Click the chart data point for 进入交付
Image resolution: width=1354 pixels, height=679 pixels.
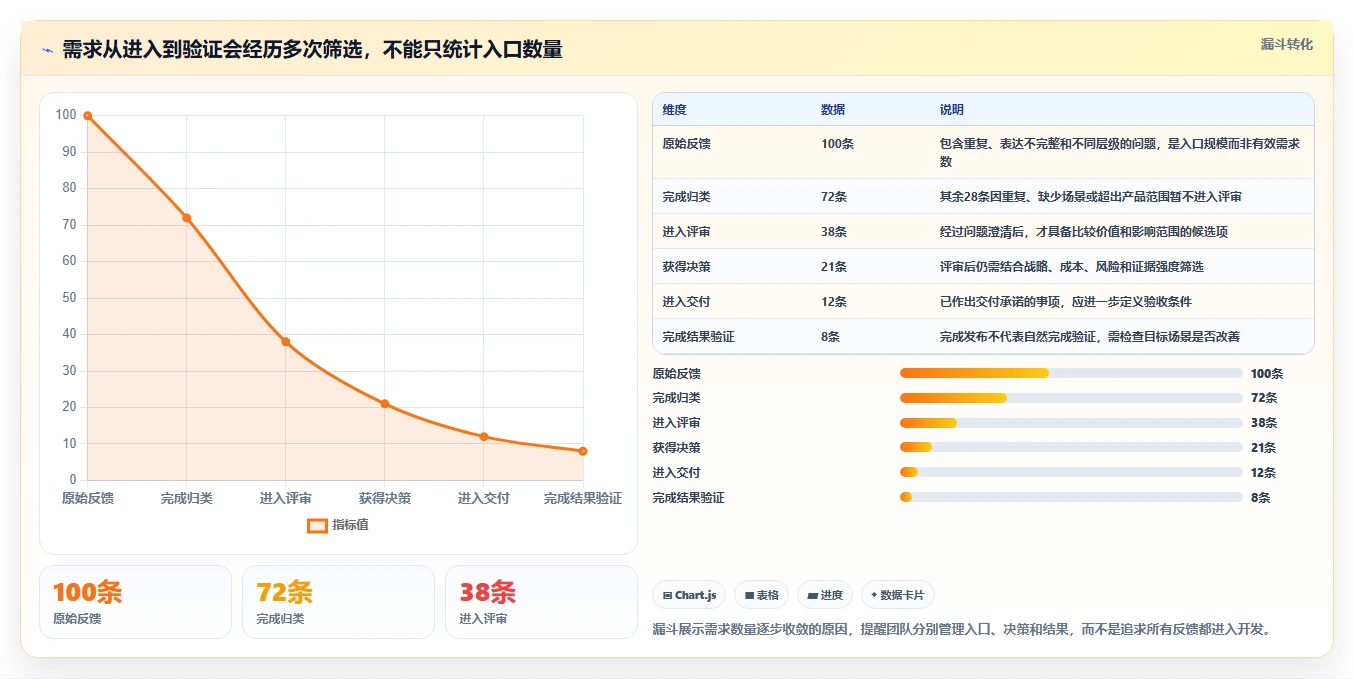tap(484, 437)
